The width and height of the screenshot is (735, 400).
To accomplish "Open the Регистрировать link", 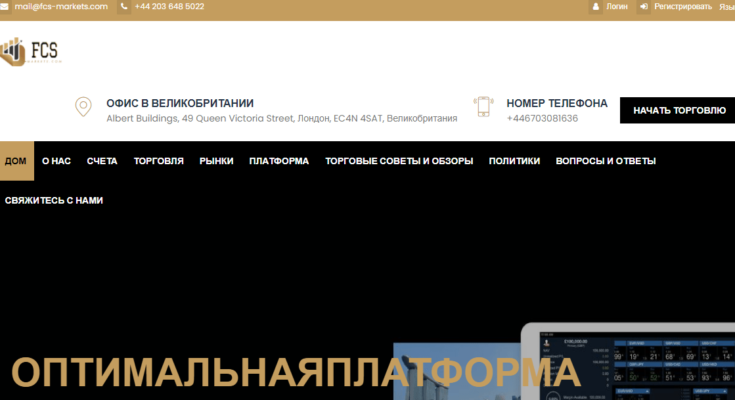I will pos(682,7).
